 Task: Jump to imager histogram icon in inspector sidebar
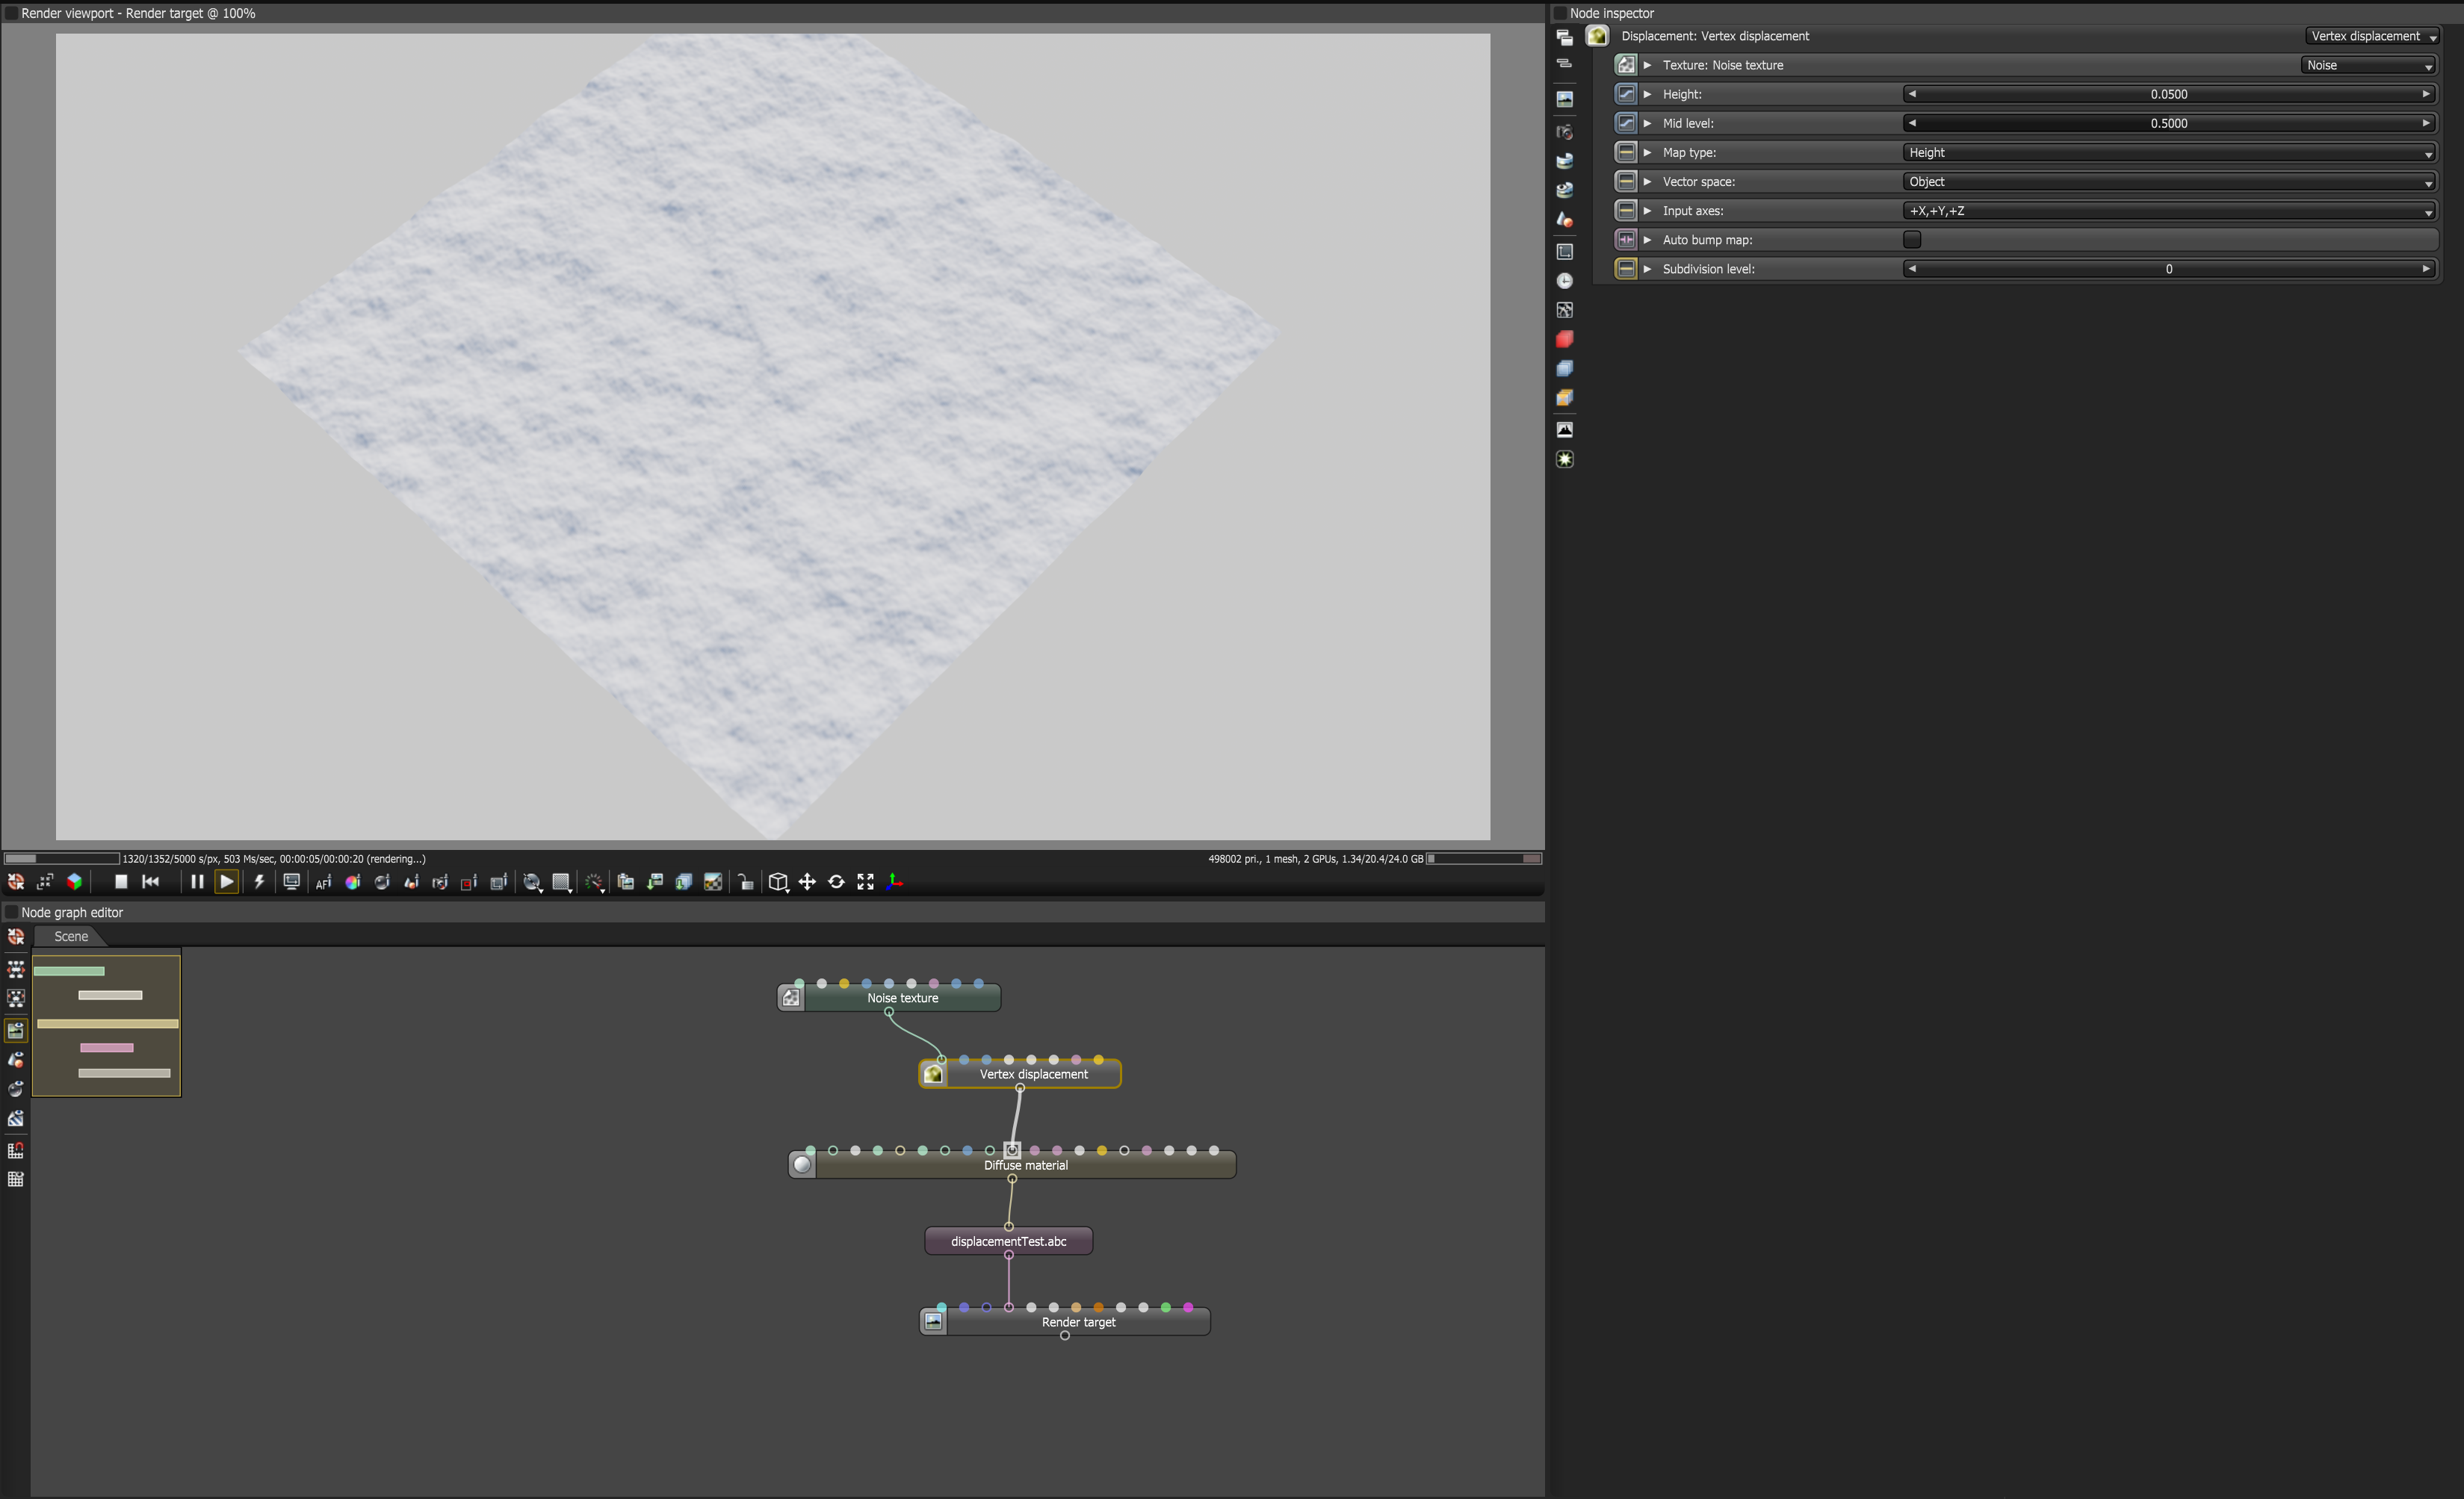tap(1565, 430)
